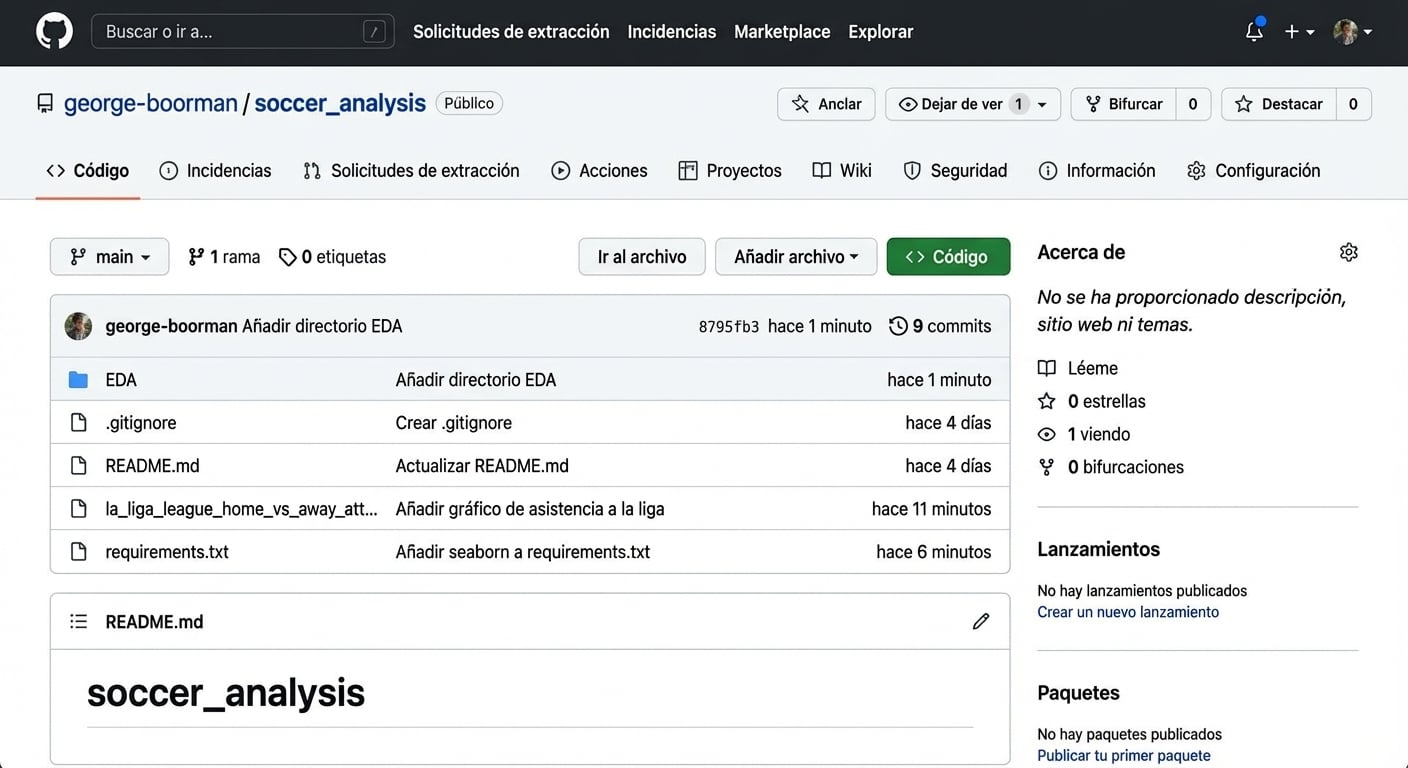
Task: Open the star count showing 0
Action: click(1353, 104)
